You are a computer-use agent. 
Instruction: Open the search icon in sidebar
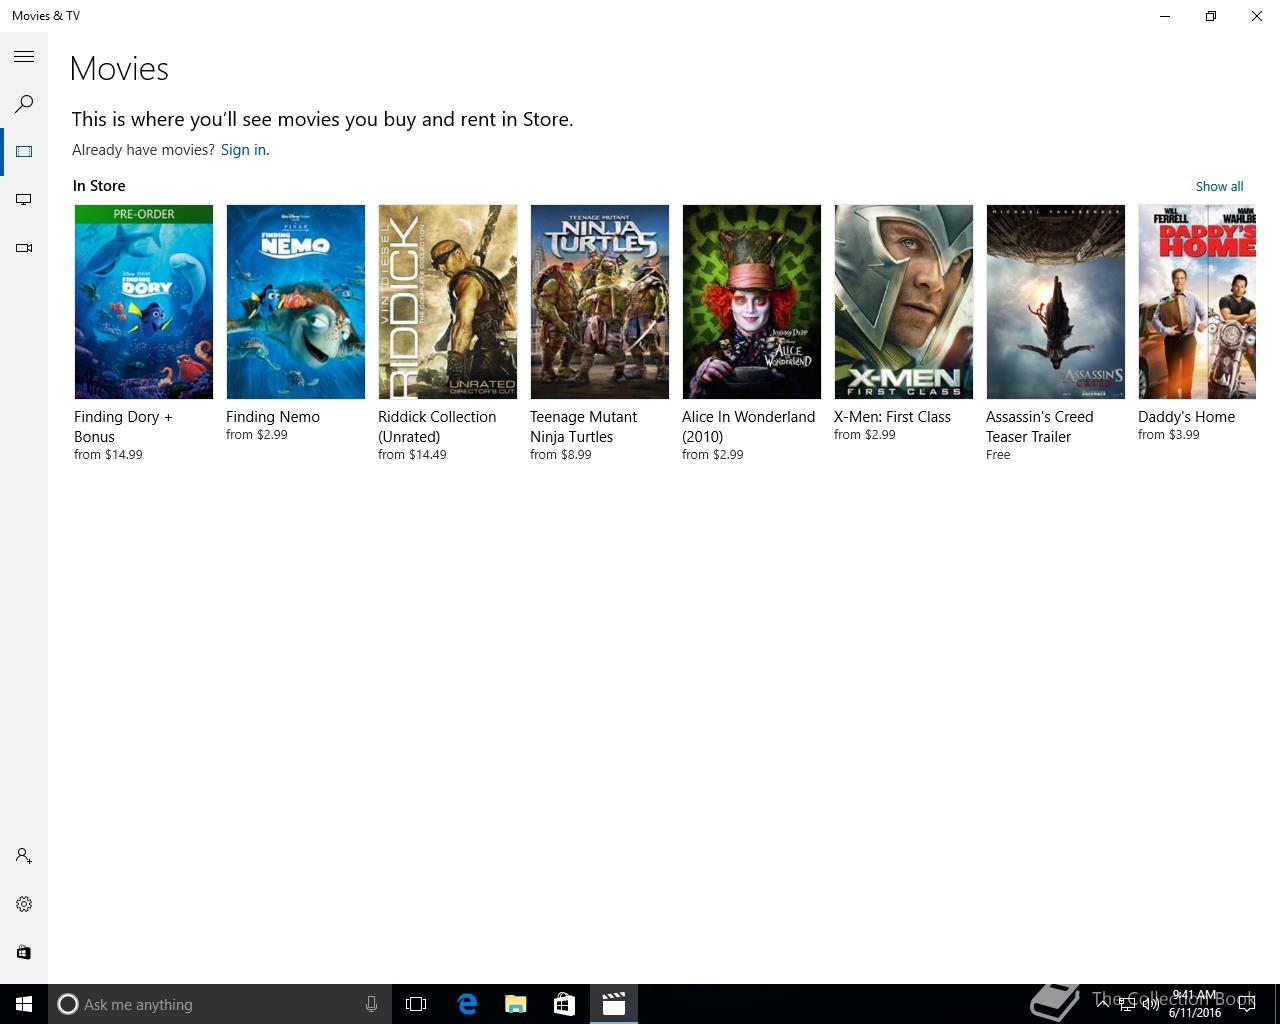tap(24, 104)
